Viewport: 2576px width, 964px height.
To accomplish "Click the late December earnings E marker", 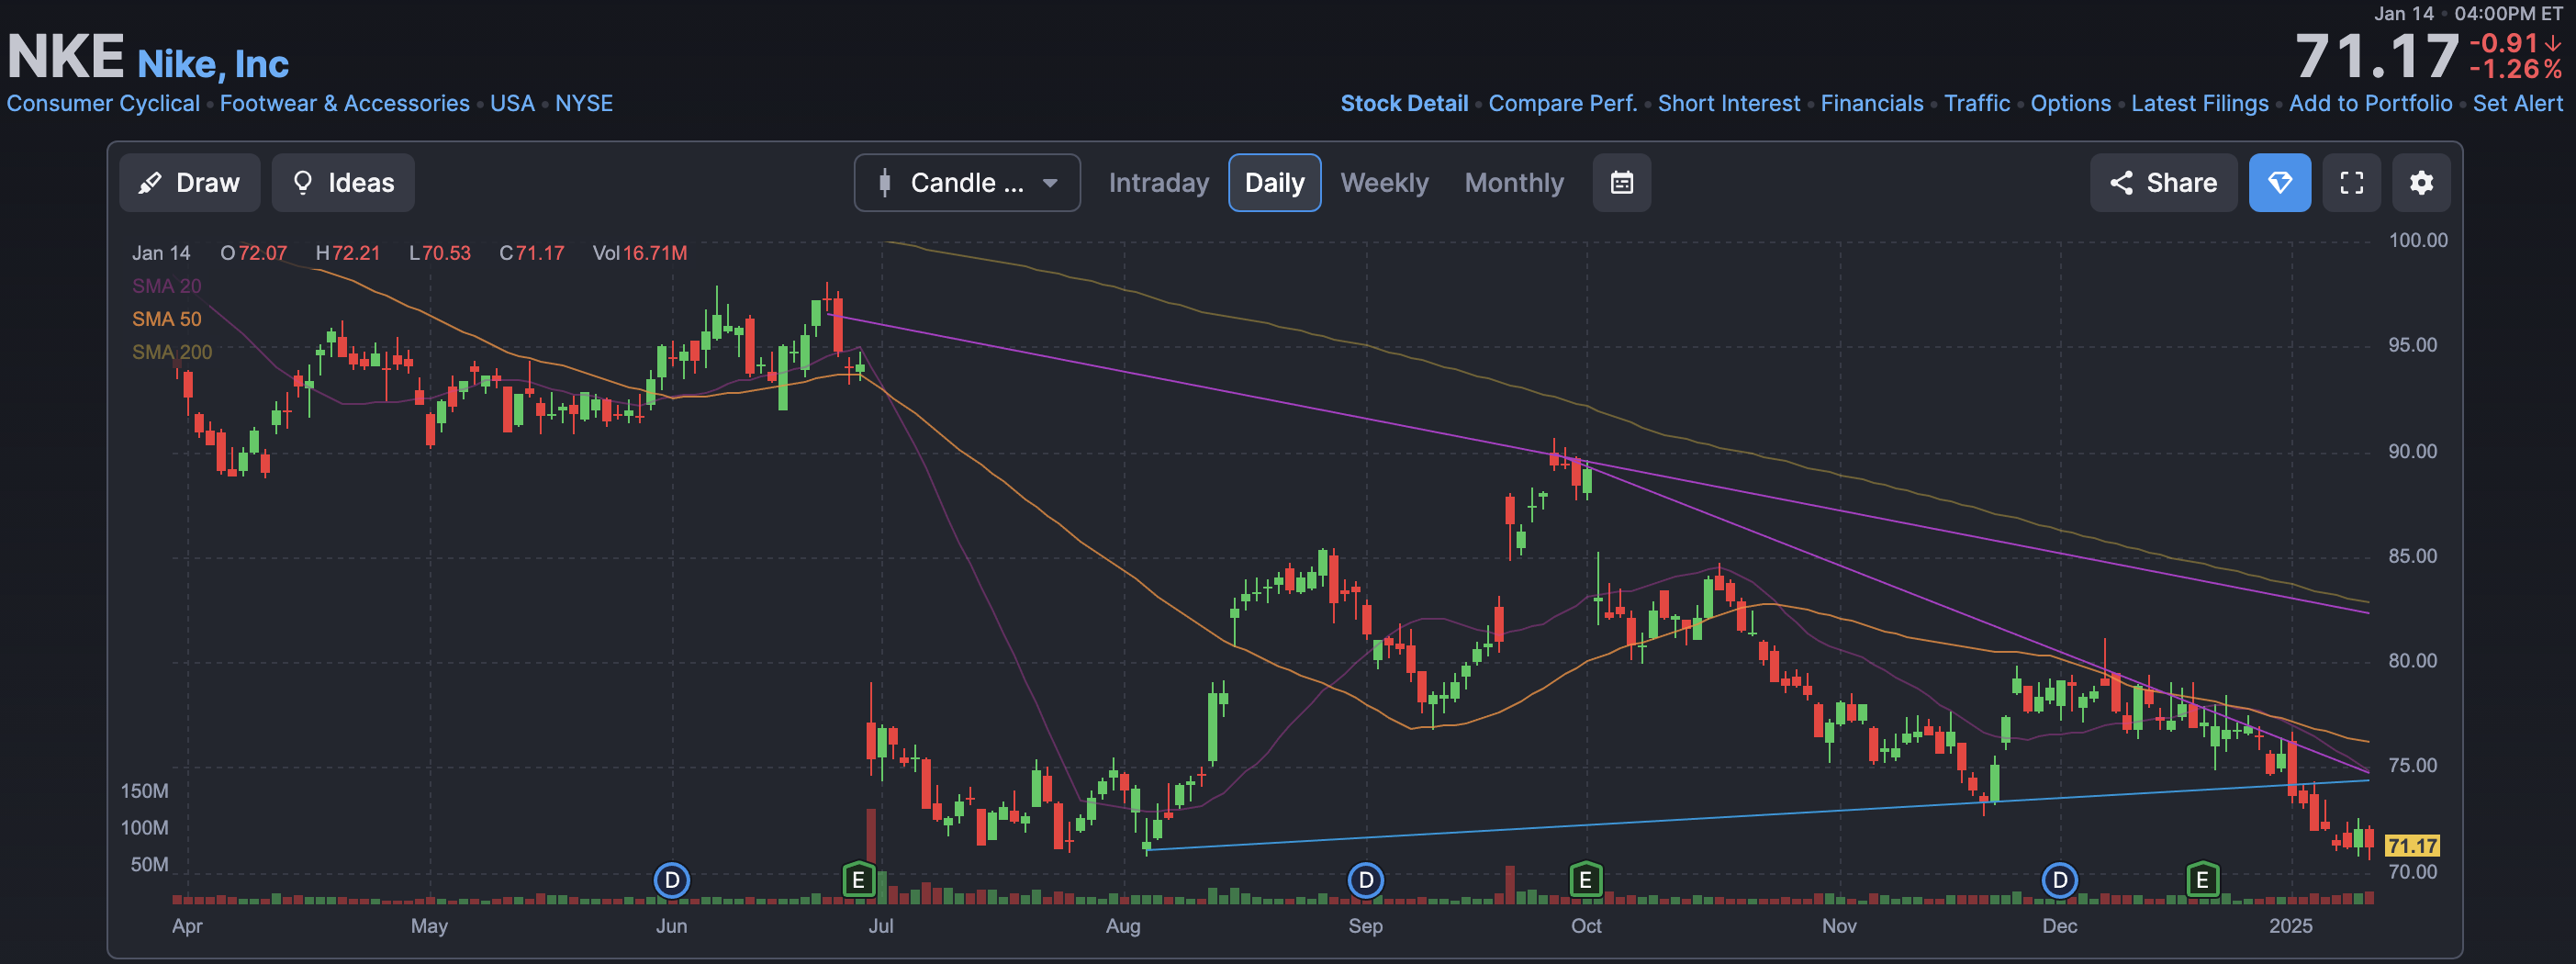I will (x=2203, y=881).
